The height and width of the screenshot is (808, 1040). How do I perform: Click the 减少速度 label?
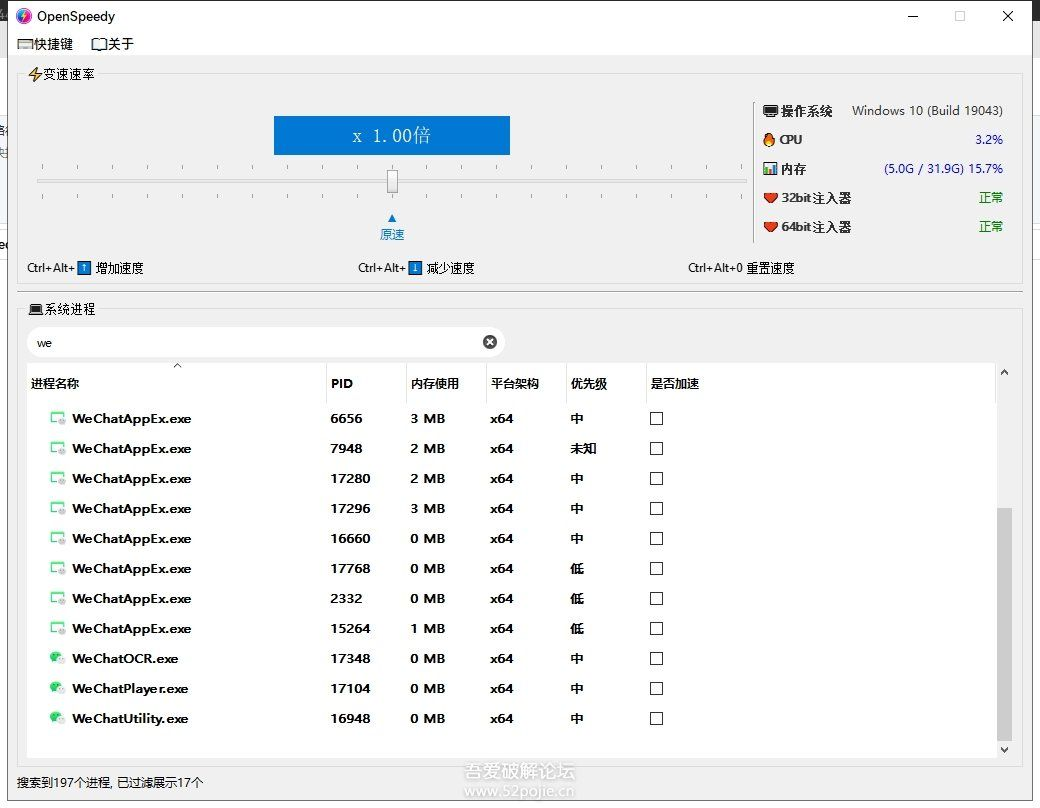tap(450, 268)
